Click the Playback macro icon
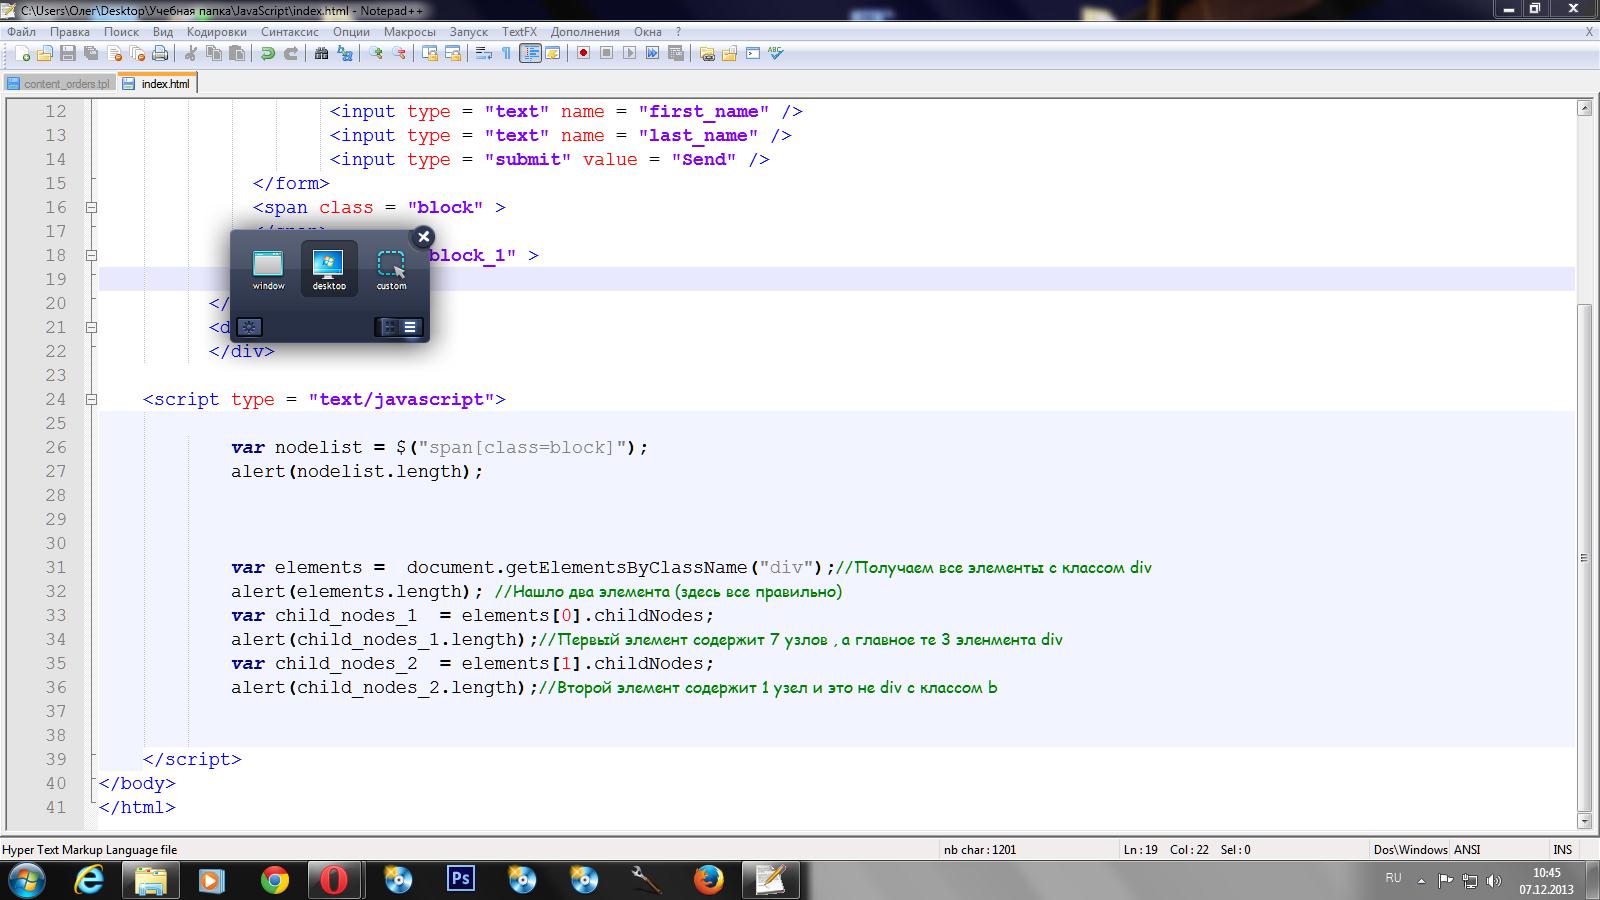The width and height of the screenshot is (1600, 900). coord(629,53)
